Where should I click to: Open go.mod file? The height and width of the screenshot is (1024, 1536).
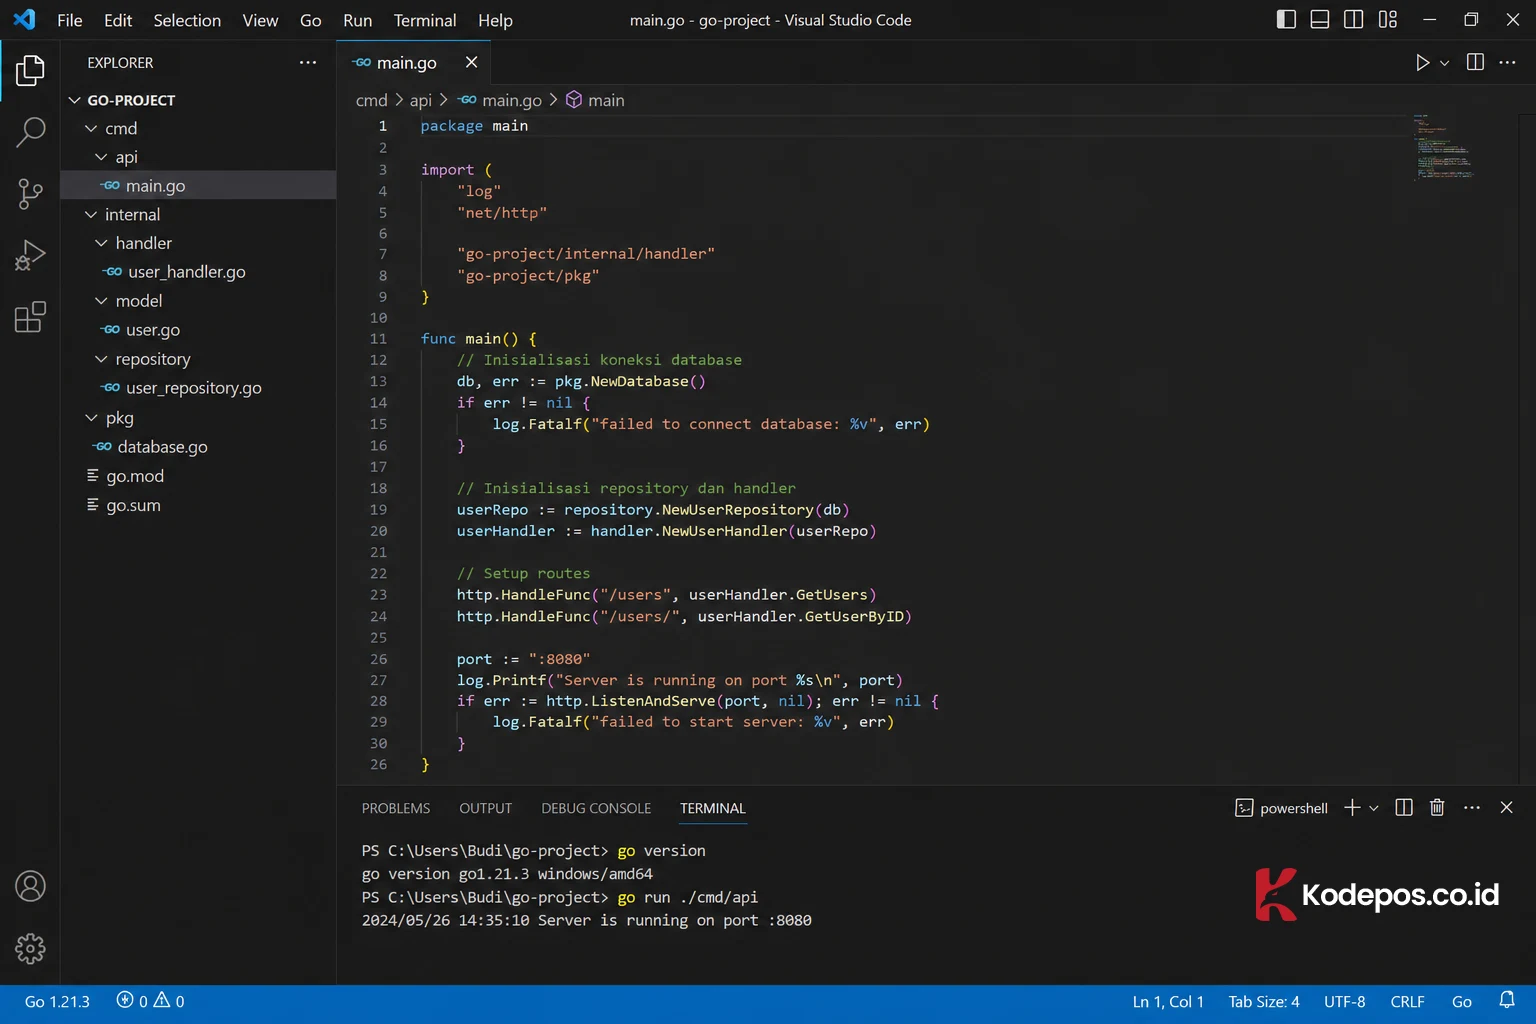(198, 476)
